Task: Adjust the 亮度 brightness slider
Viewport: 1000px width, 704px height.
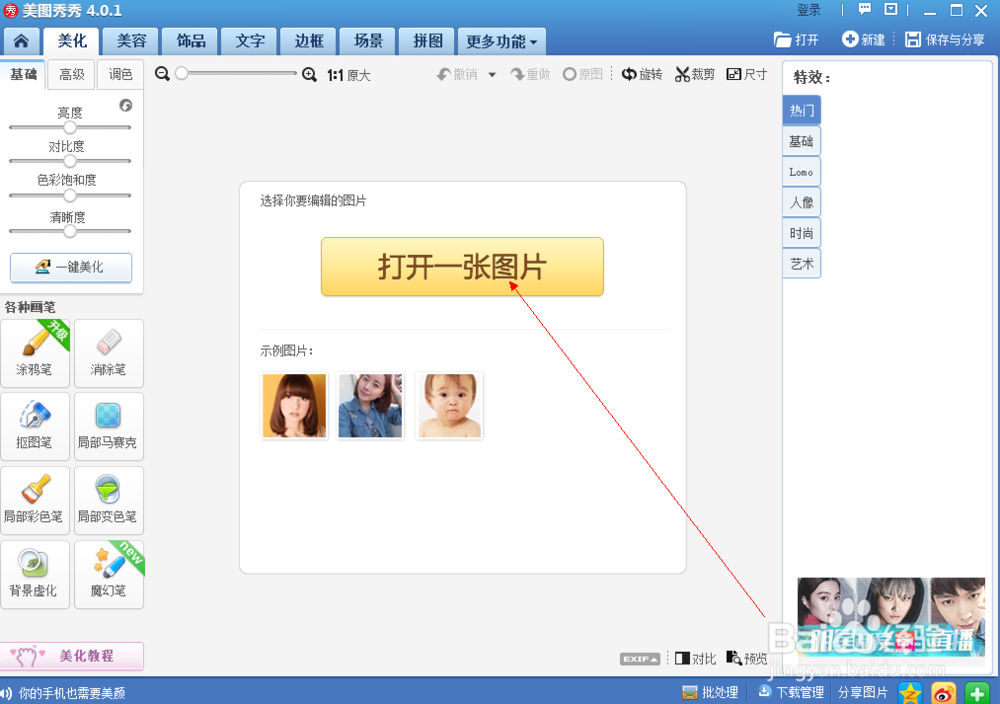Action: pos(70,127)
